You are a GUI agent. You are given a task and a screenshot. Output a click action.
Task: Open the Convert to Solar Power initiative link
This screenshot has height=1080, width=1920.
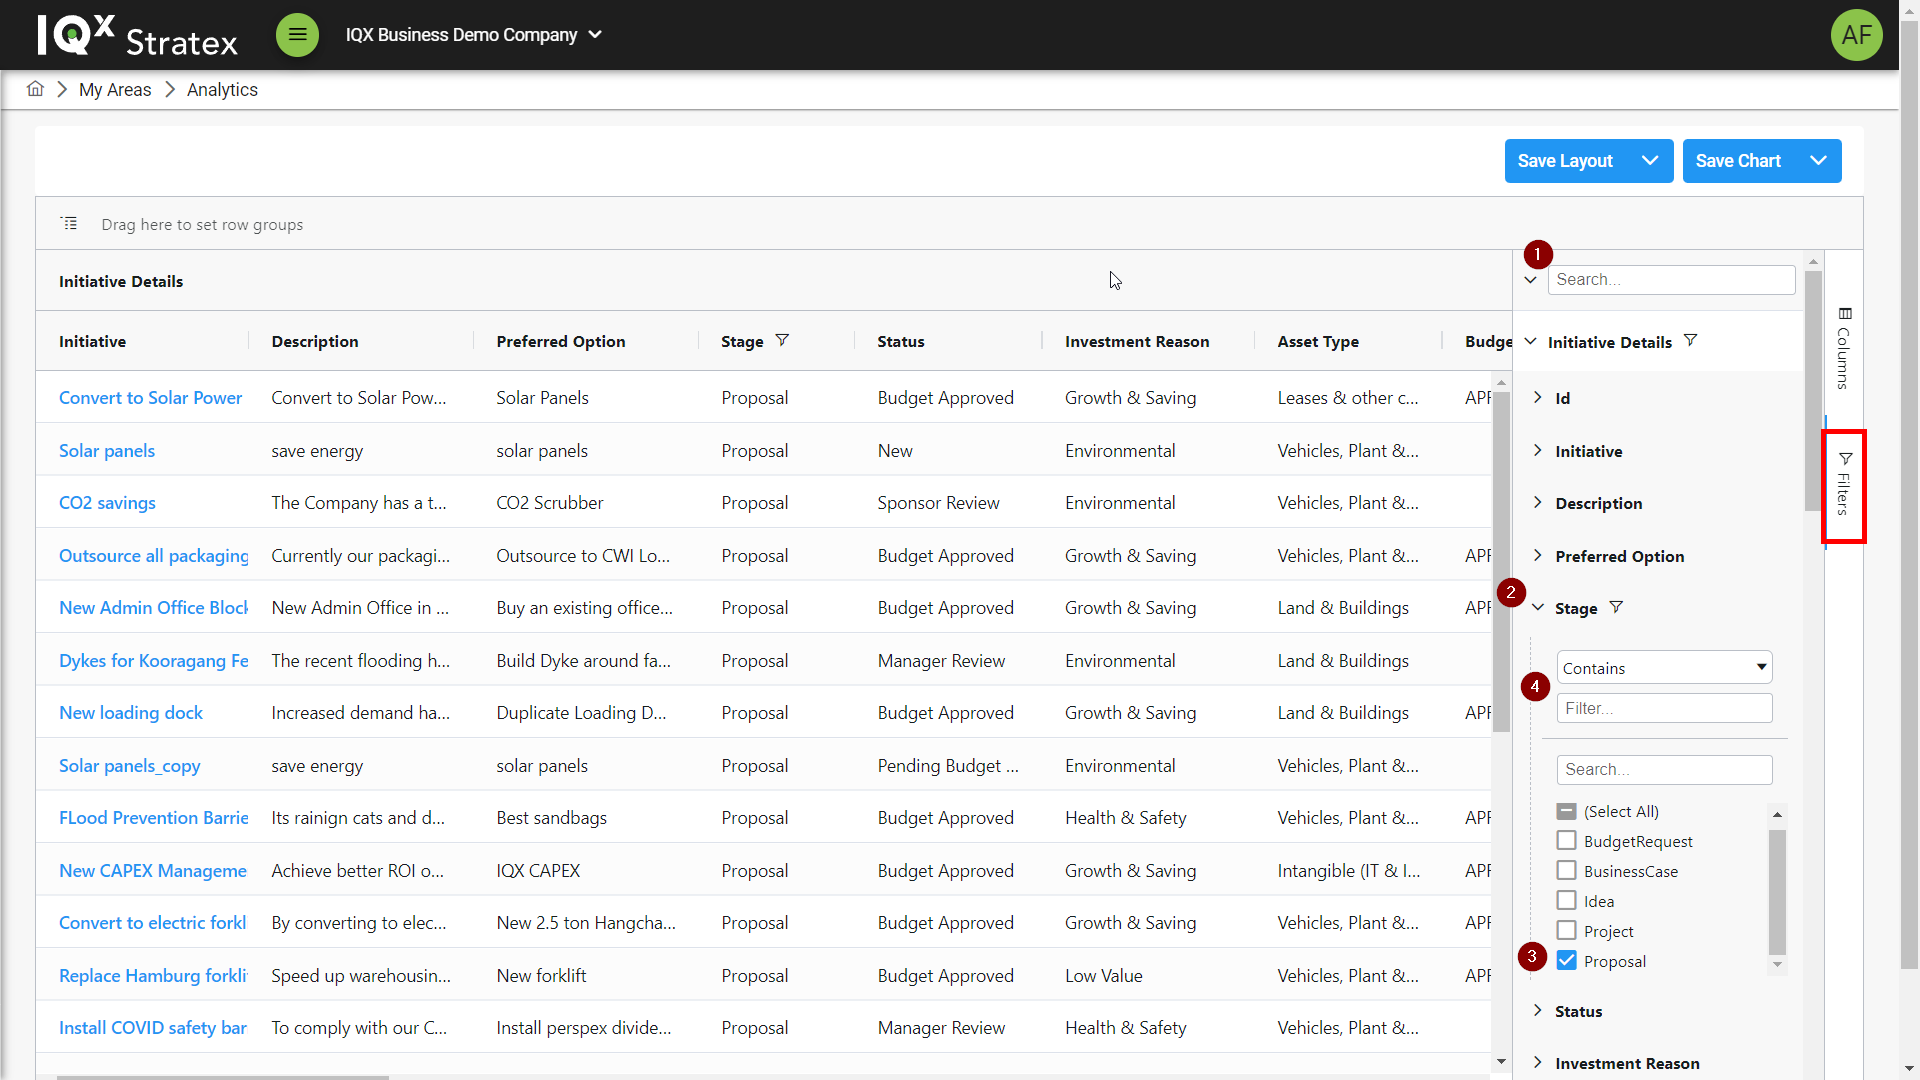tap(150, 398)
